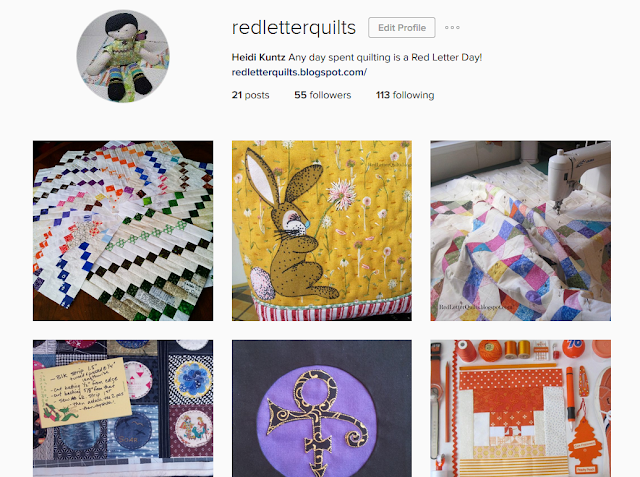
Task: Open the redletterquilts.blogspot.com link
Action: (x=299, y=72)
